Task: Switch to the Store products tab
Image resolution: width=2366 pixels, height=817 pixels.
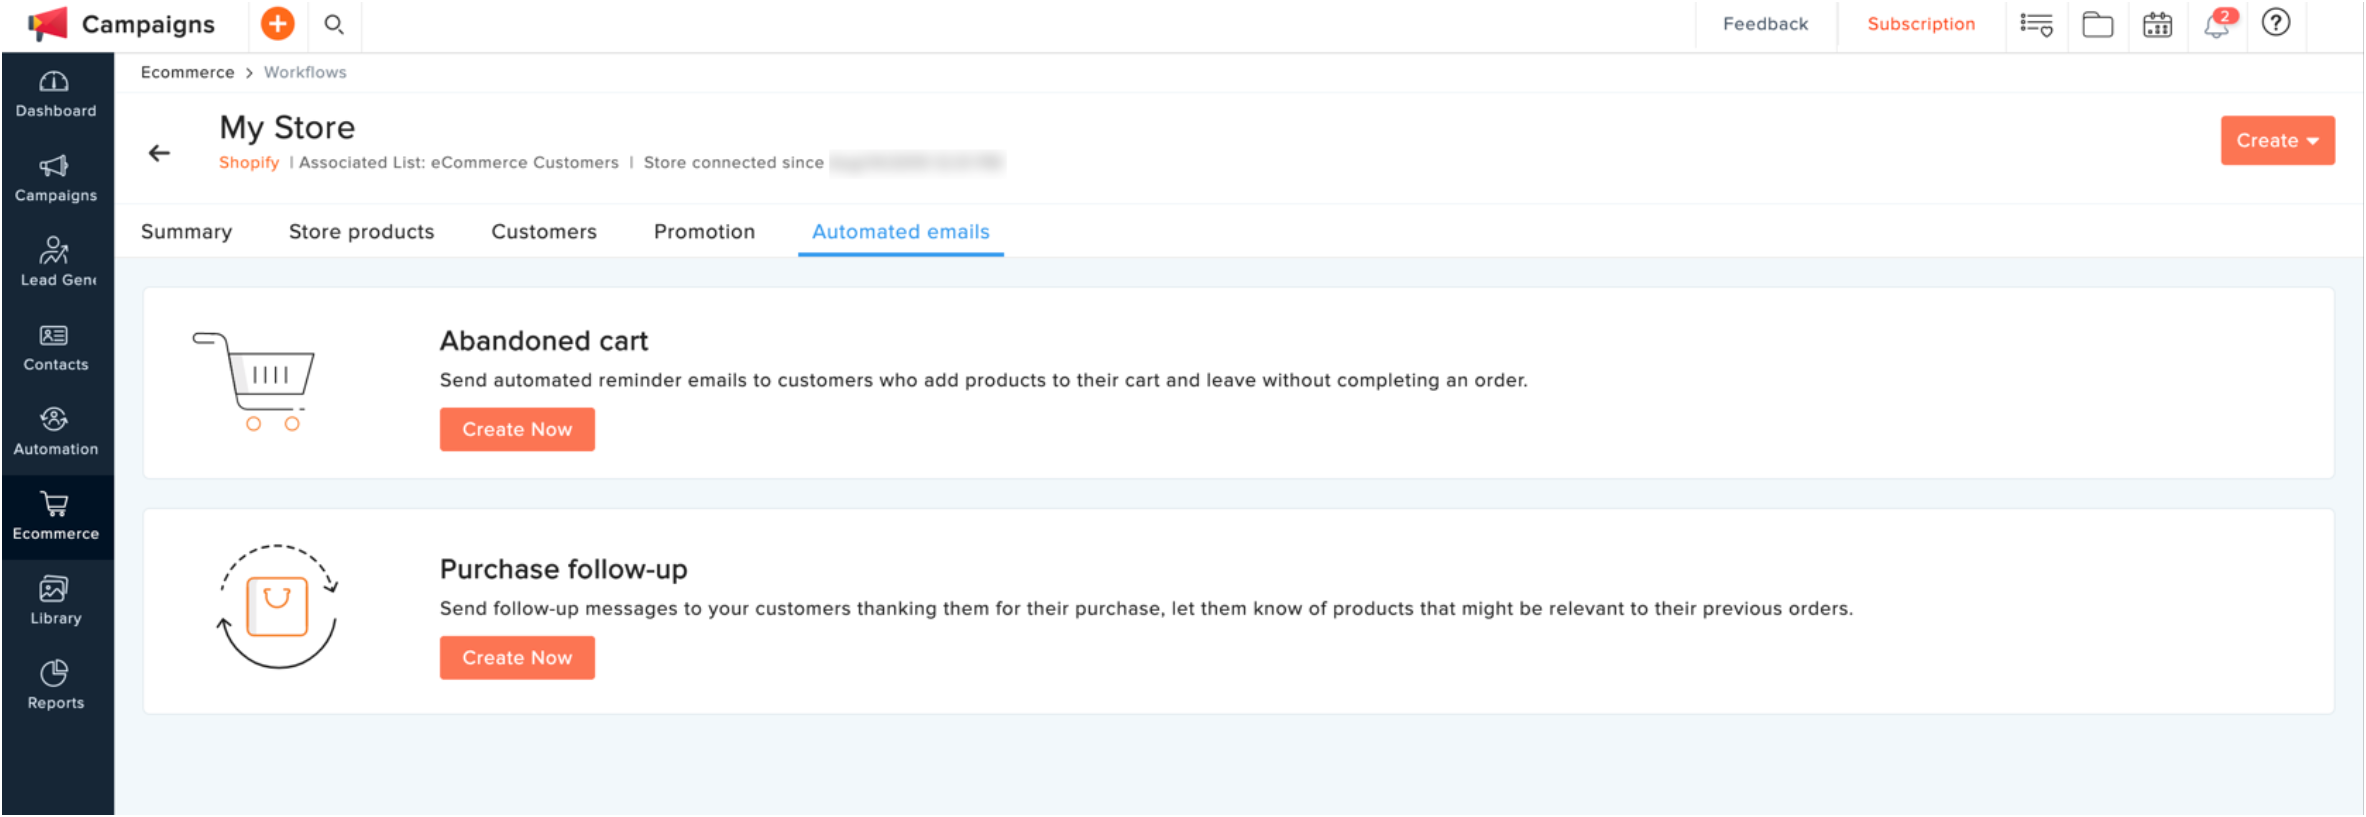Action: point(361,232)
